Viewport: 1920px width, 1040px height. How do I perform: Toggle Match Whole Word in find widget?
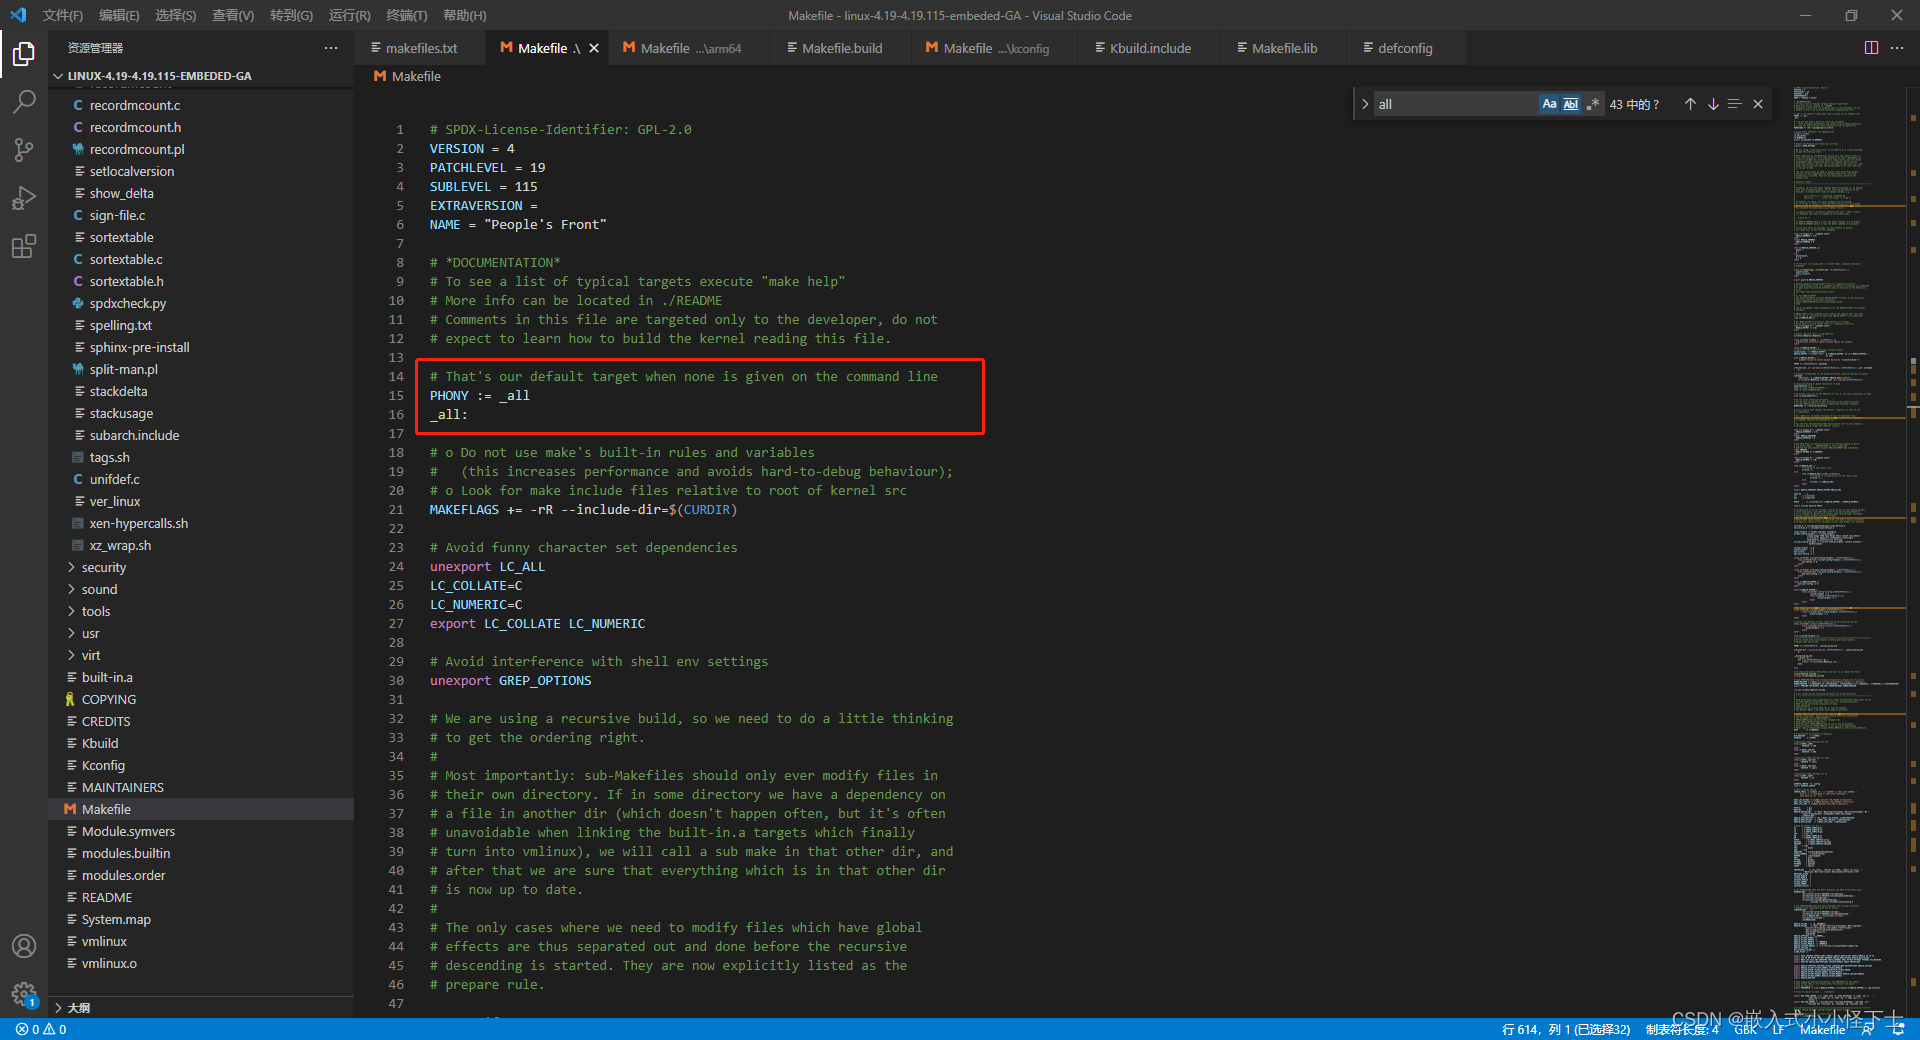point(1571,104)
